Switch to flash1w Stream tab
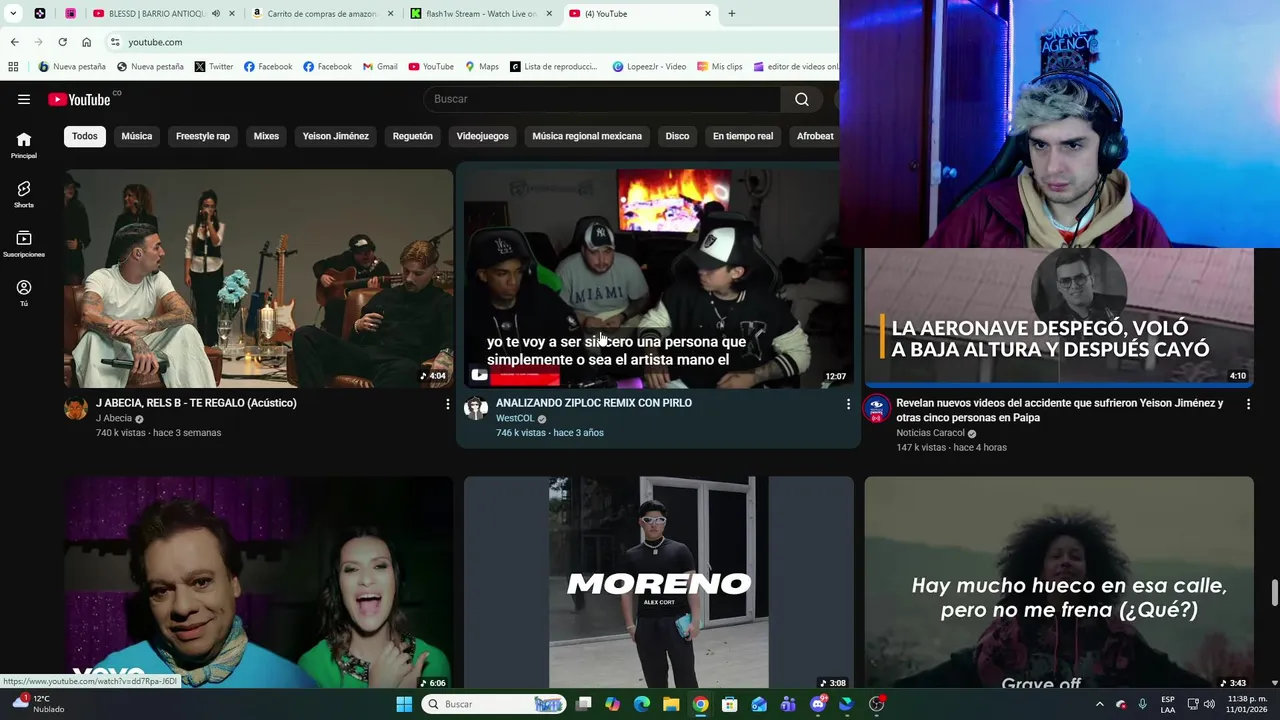The height and width of the screenshot is (720, 1280). (x=480, y=13)
